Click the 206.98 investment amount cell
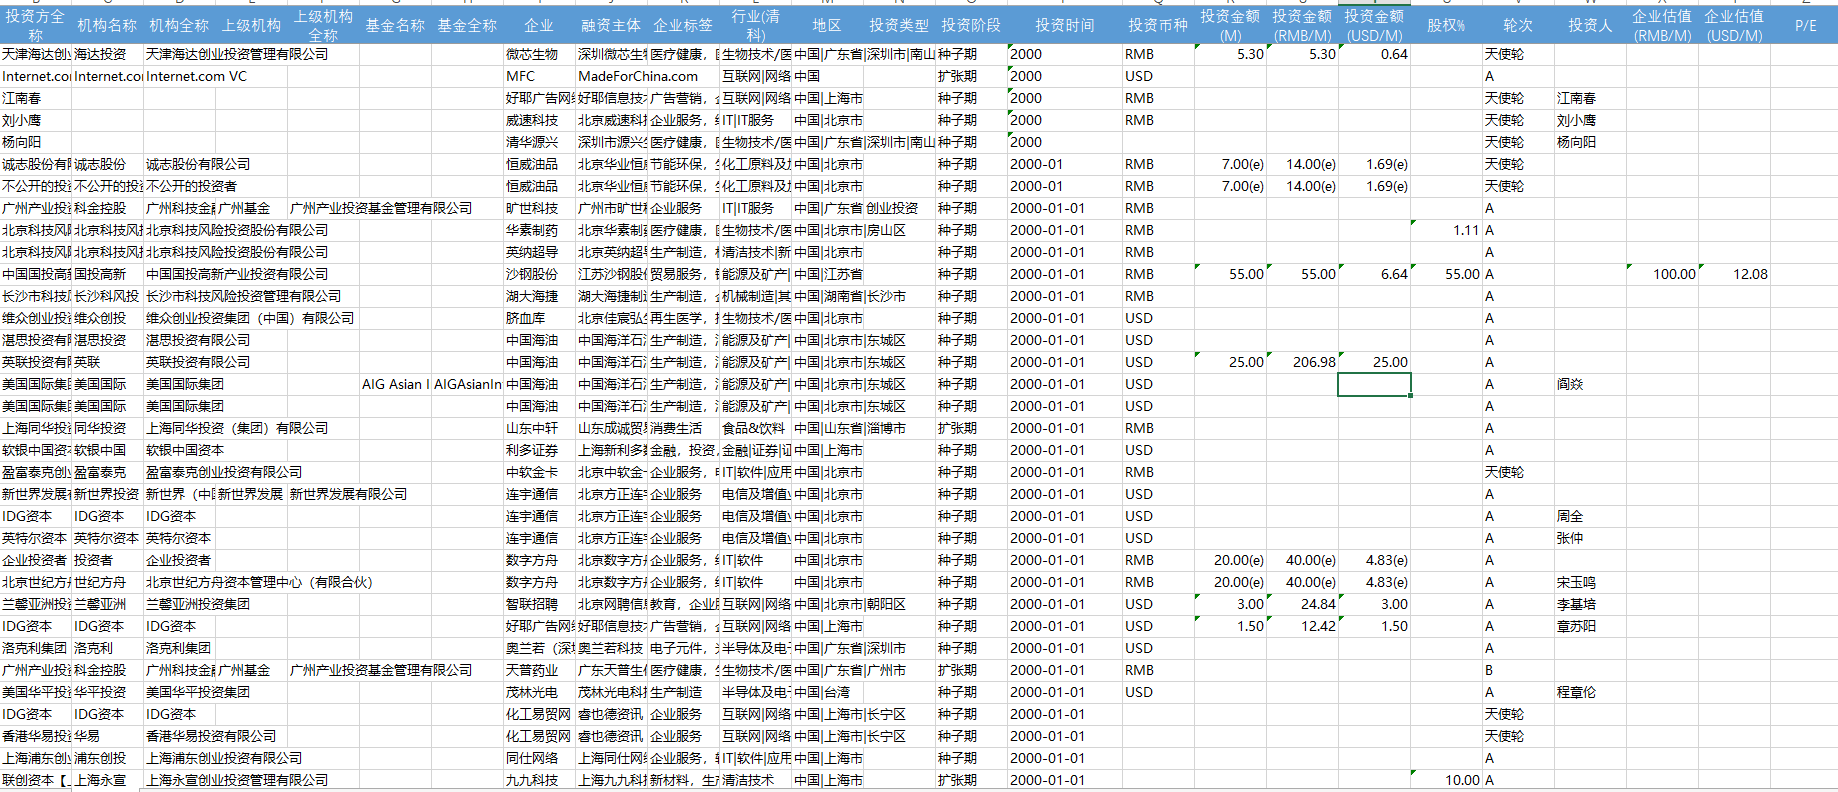The width and height of the screenshot is (1838, 792). (1302, 362)
